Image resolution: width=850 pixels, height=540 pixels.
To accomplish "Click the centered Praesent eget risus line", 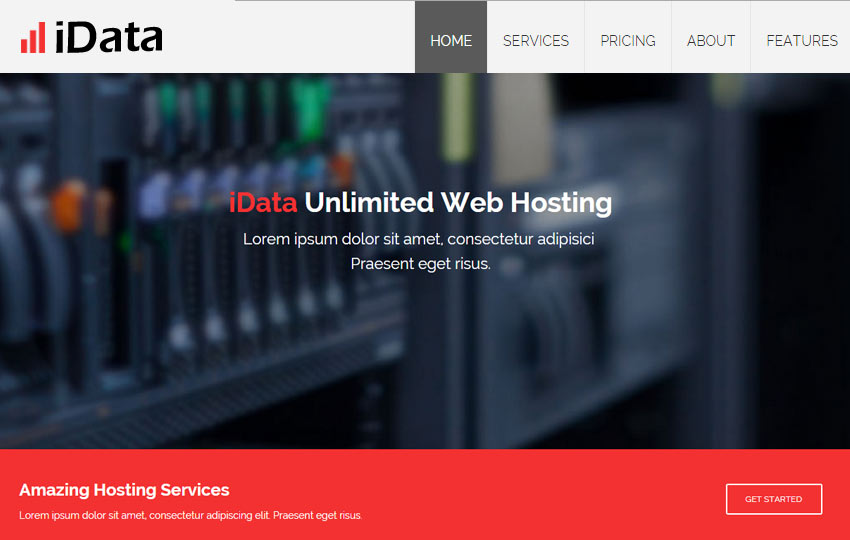I will click(x=420, y=264).
